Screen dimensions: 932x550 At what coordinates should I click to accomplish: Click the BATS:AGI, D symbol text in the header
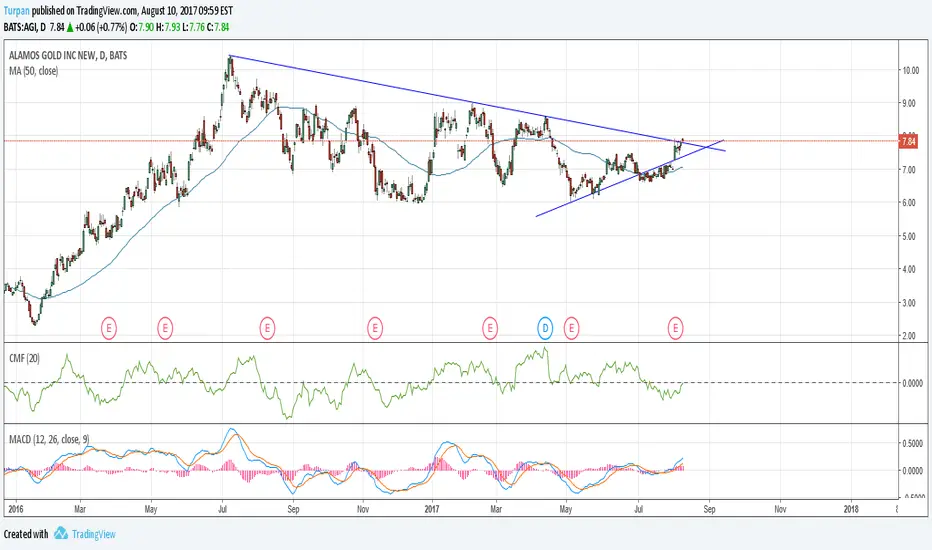point(24,27)
